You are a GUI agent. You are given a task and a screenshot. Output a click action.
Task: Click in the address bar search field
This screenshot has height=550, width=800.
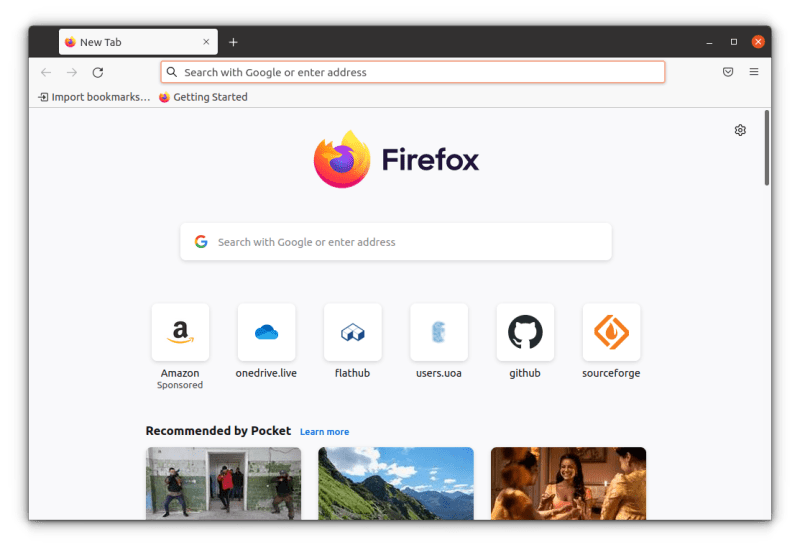pos(413,72)
